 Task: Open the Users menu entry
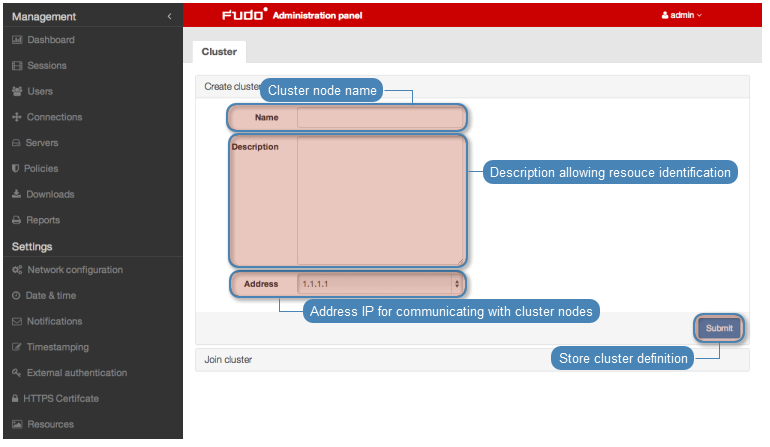[x=40, y=91]
